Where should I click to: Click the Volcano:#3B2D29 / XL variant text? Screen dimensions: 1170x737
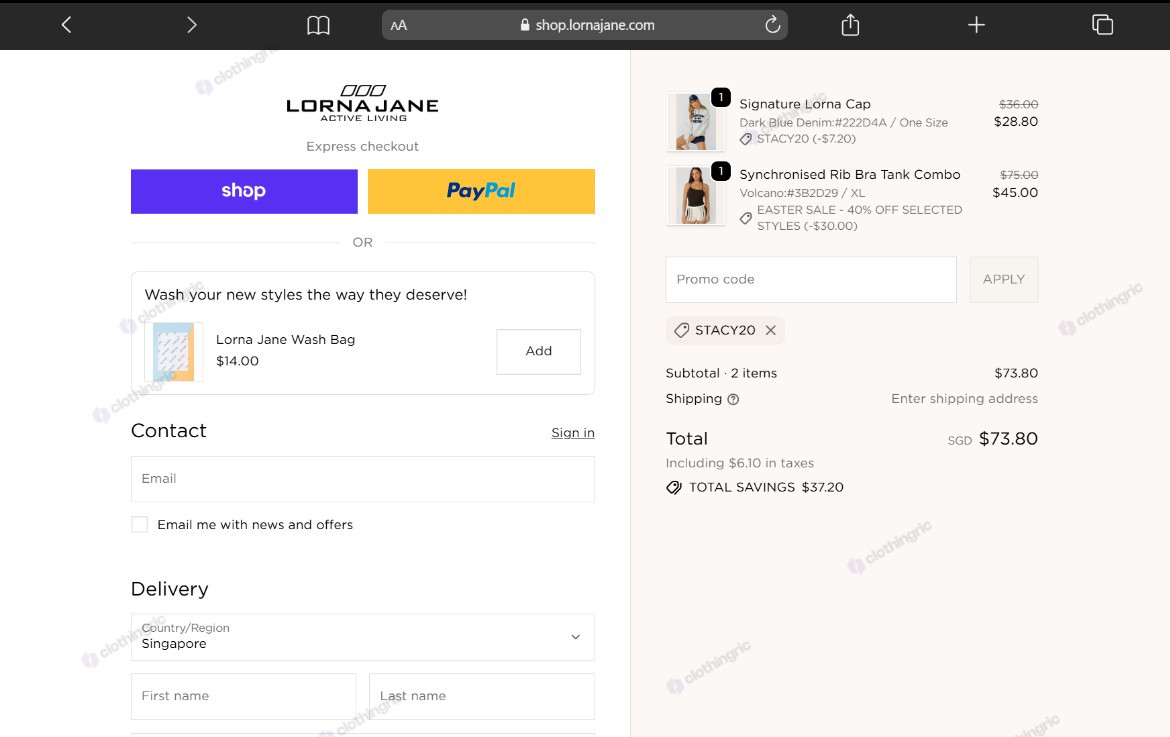pyautogui.click(x=802, y=193)
